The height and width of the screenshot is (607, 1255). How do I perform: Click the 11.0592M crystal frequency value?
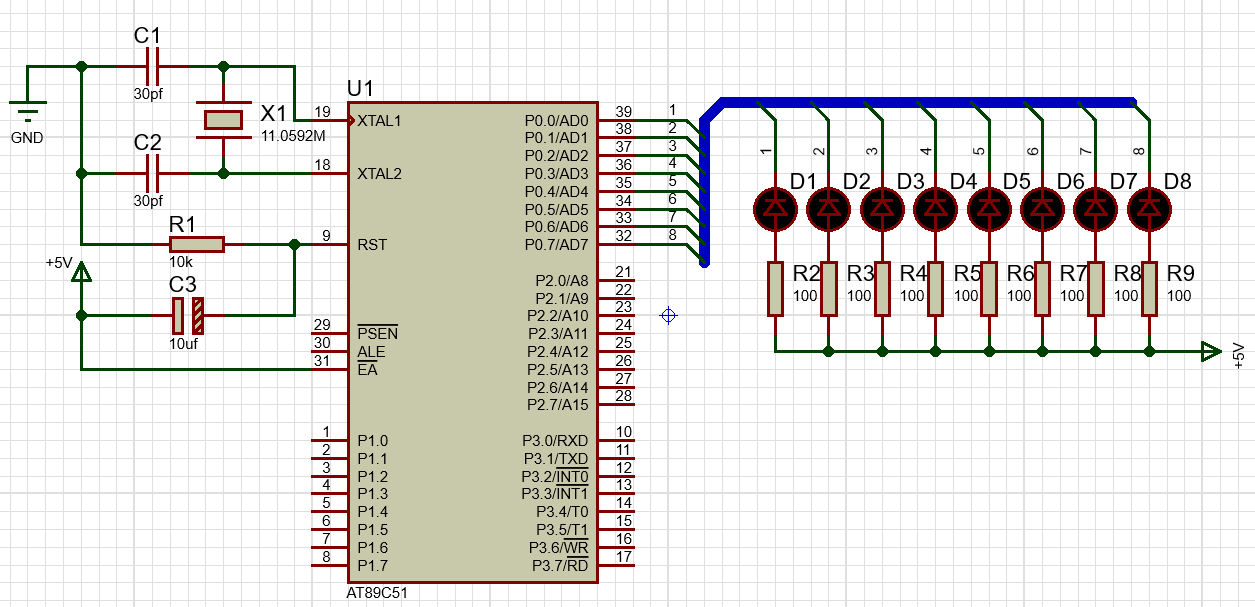[x=293, y=135]
